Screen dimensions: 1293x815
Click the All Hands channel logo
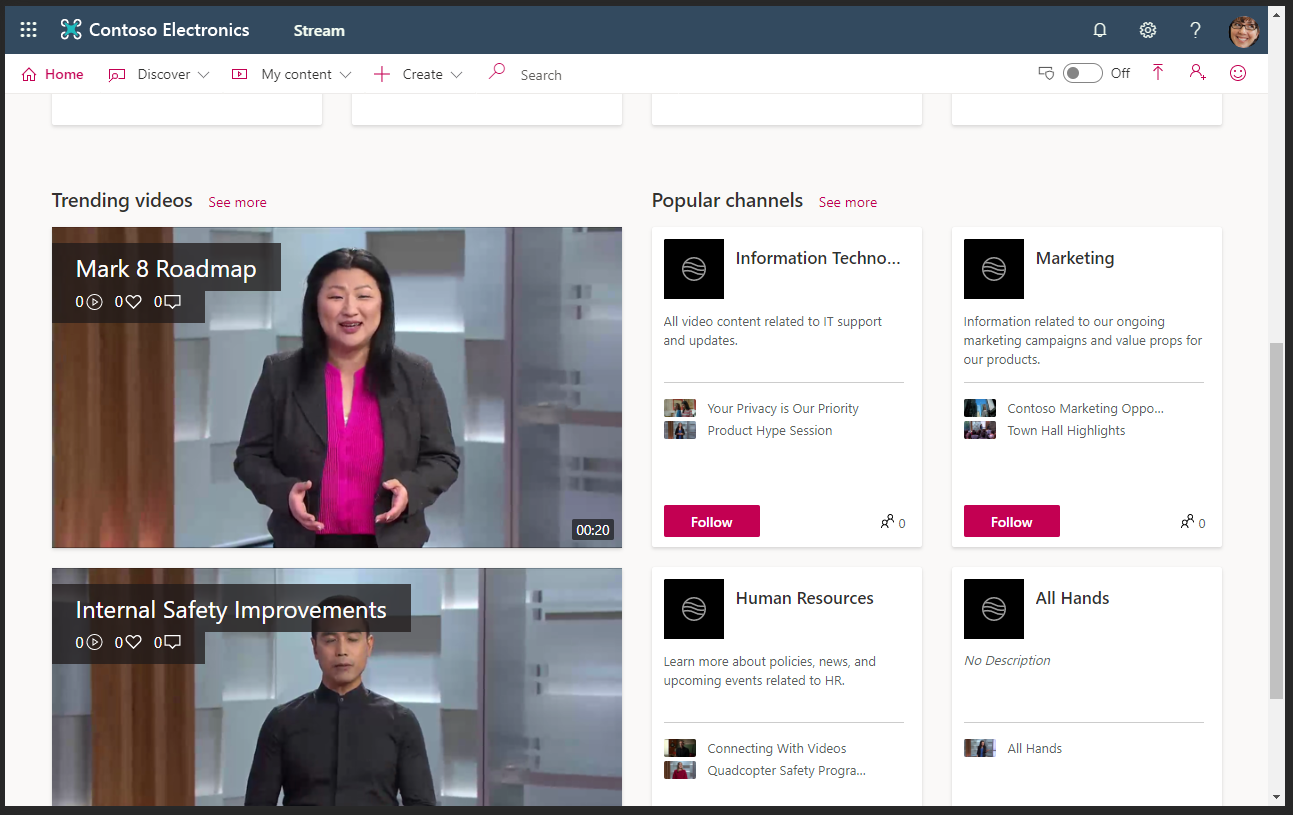(994, 609)
